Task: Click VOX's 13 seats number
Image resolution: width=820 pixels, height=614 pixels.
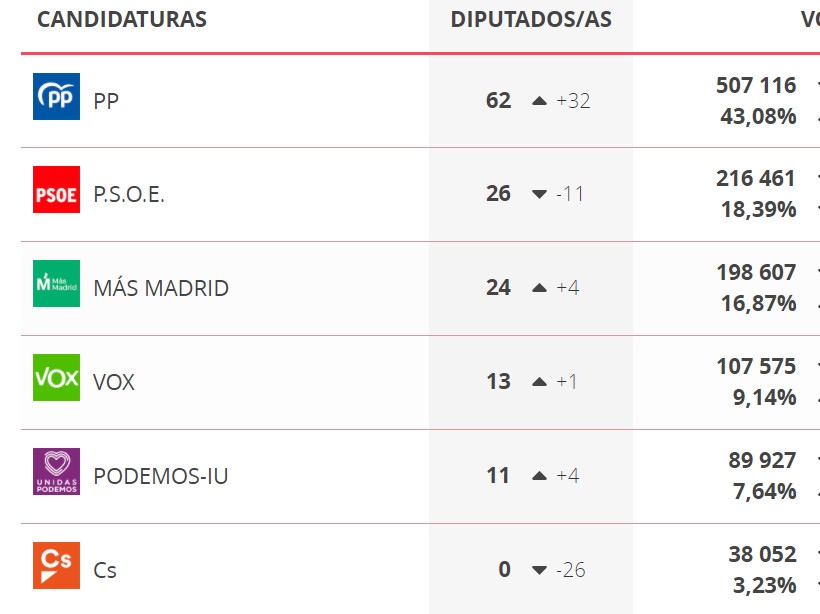Action: tap(498, 381)
